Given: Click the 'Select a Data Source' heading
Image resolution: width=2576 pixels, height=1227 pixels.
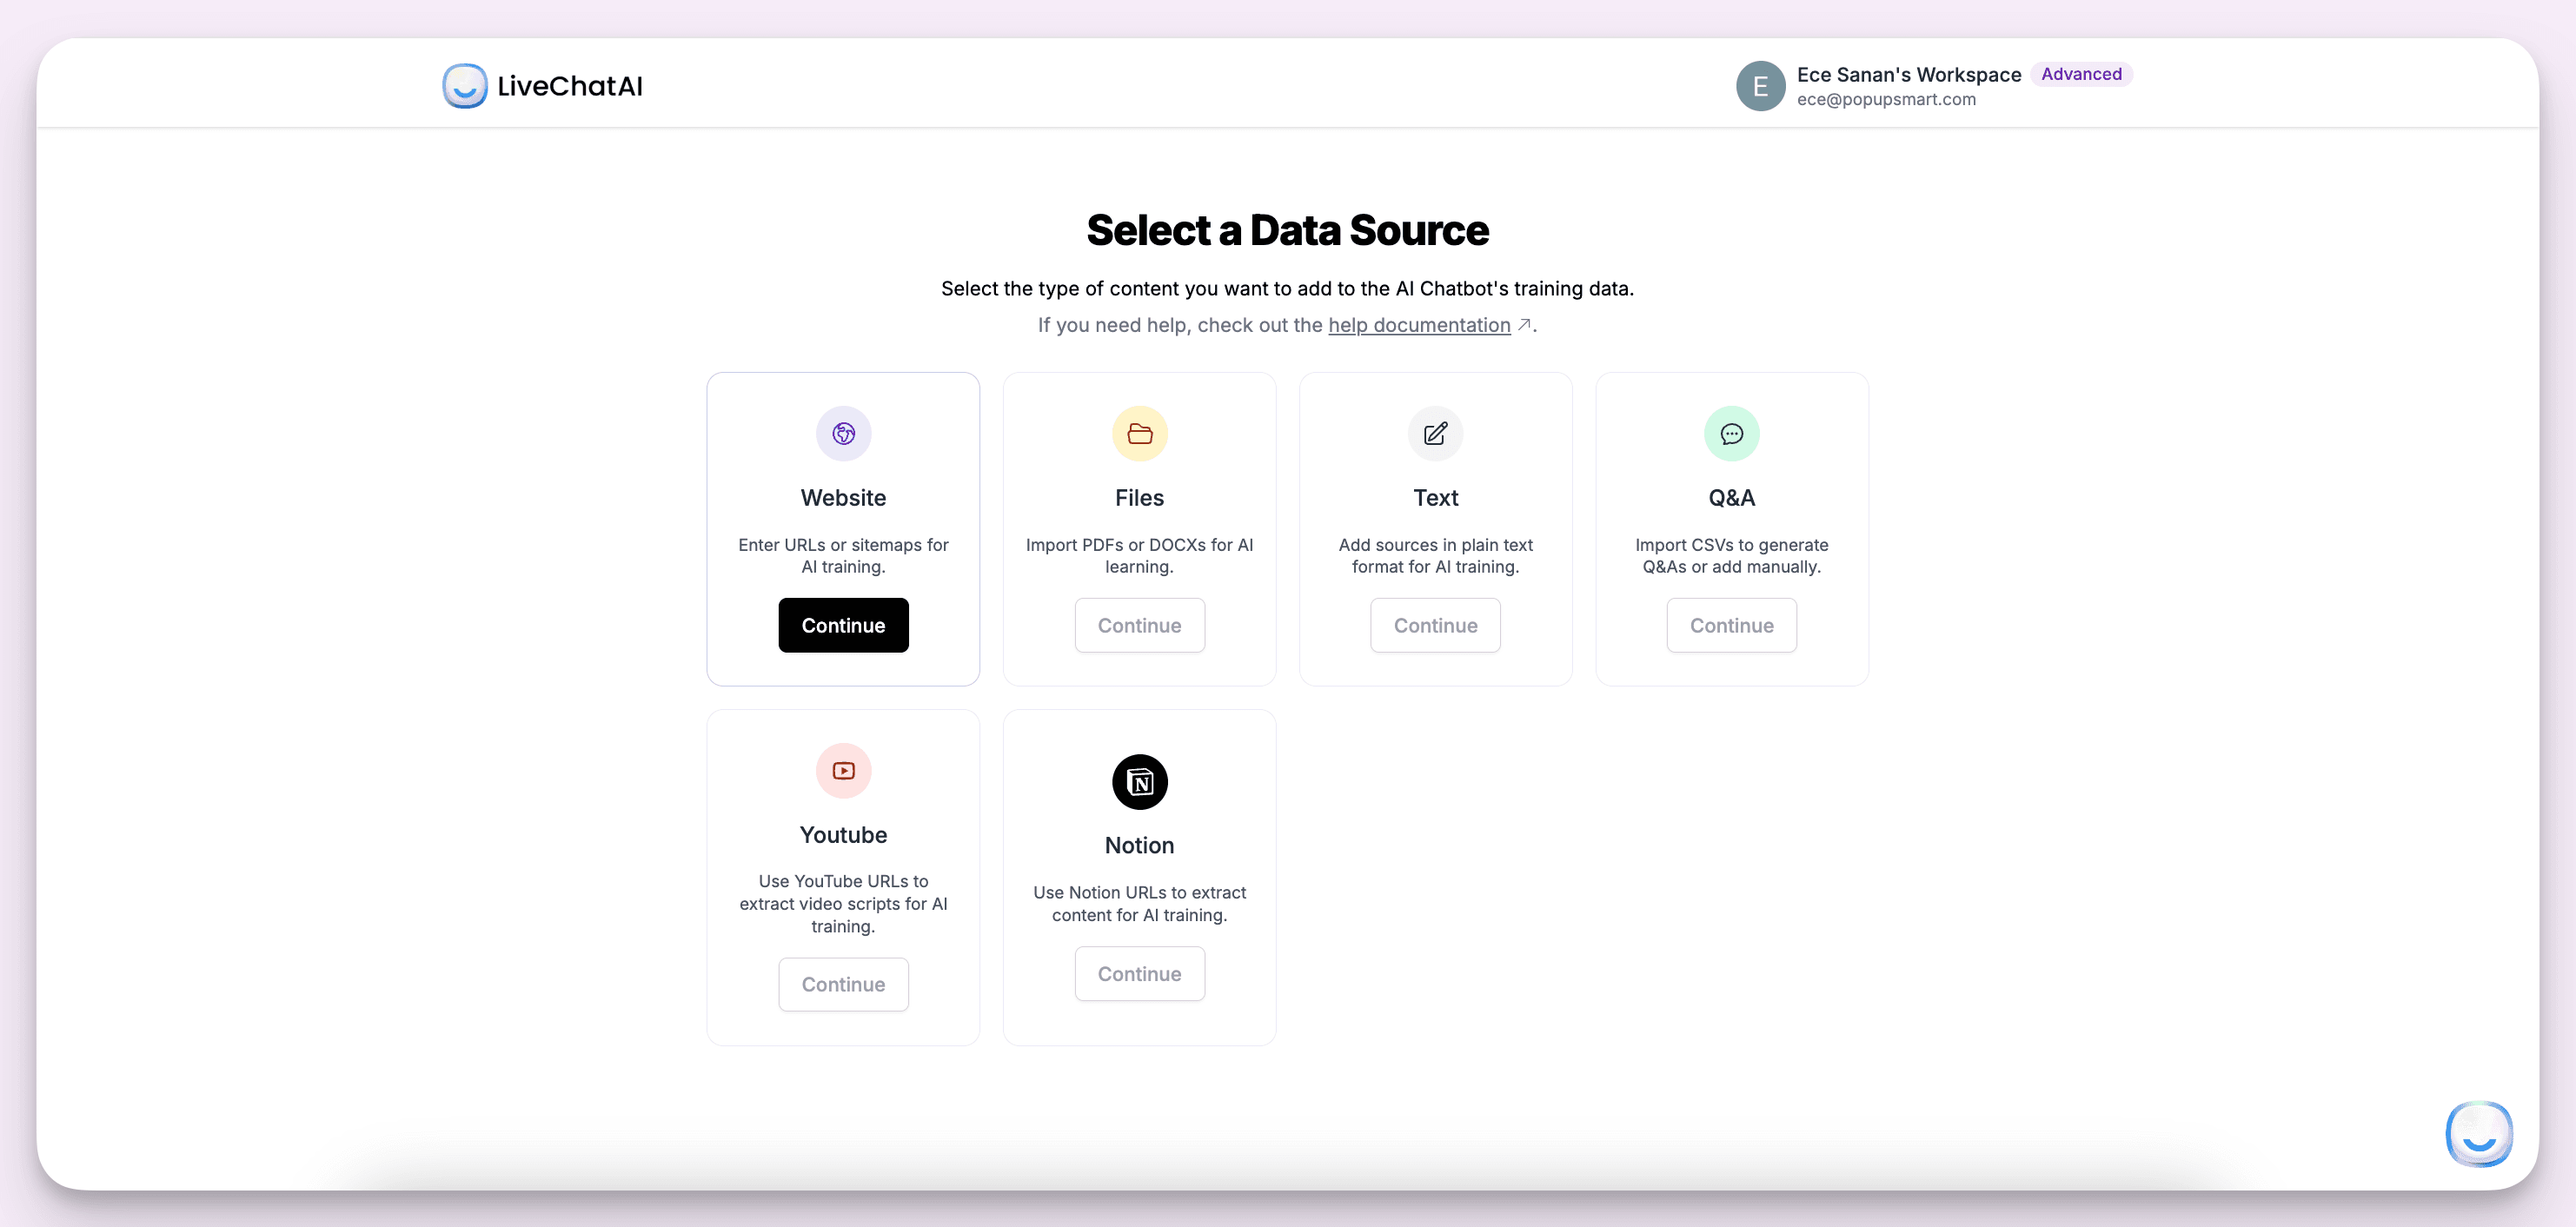Looking at the screenshot, I should (1287, 230).
